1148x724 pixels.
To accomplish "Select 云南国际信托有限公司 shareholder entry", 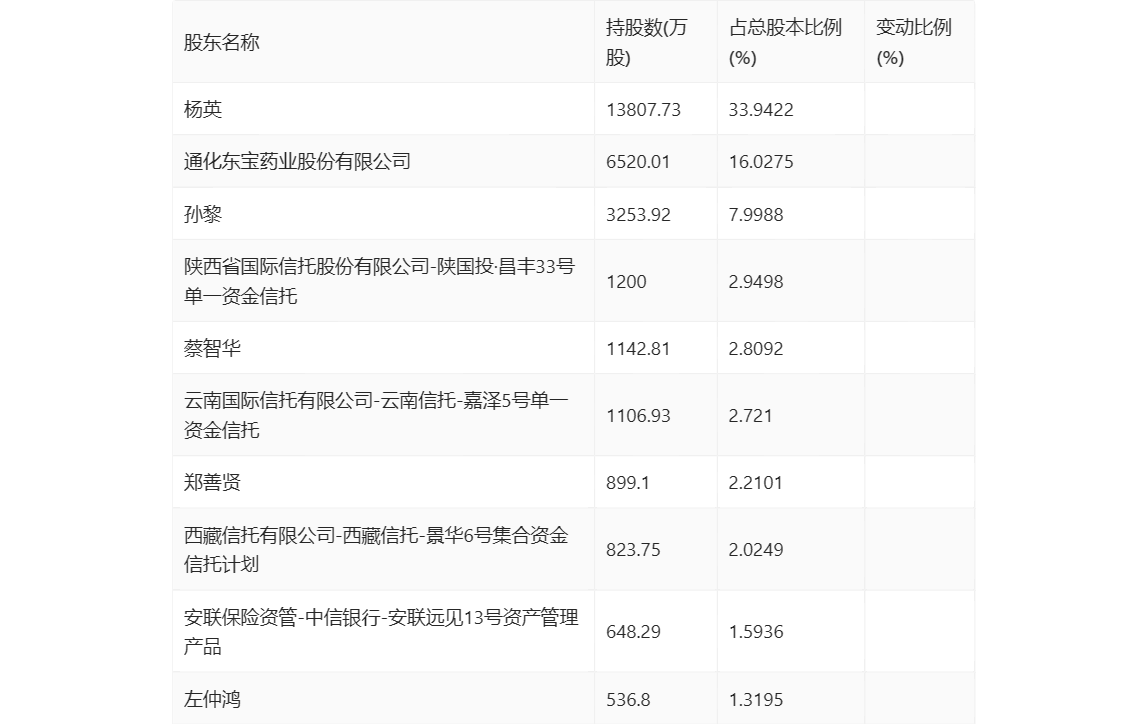I will (376, 415).
